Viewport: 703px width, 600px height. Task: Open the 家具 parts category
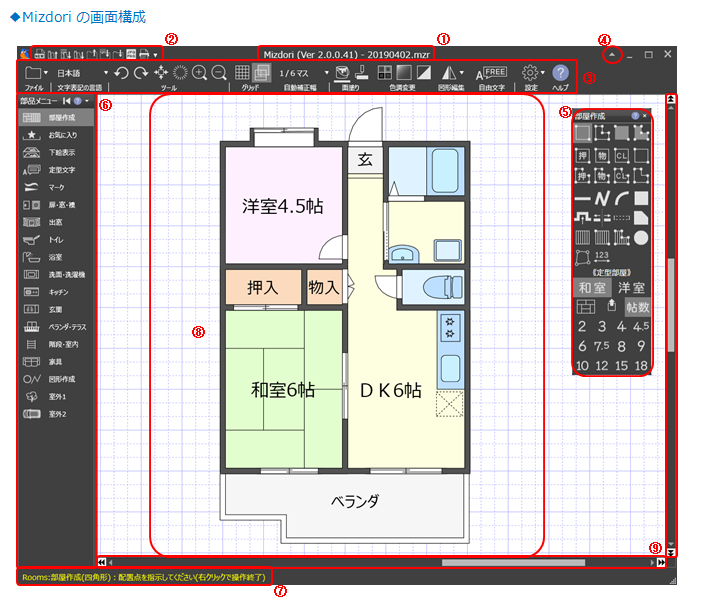(x=56, y=361)
